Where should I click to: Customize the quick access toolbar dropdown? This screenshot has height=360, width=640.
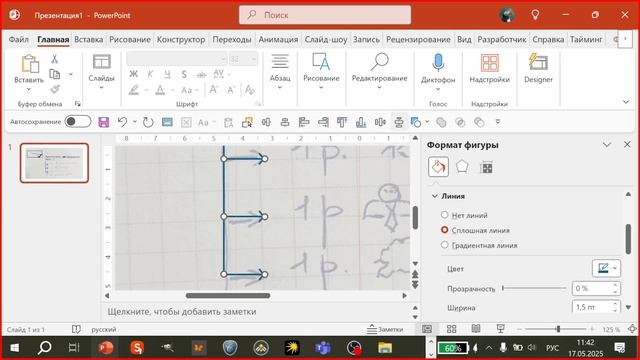pos(498,122)
